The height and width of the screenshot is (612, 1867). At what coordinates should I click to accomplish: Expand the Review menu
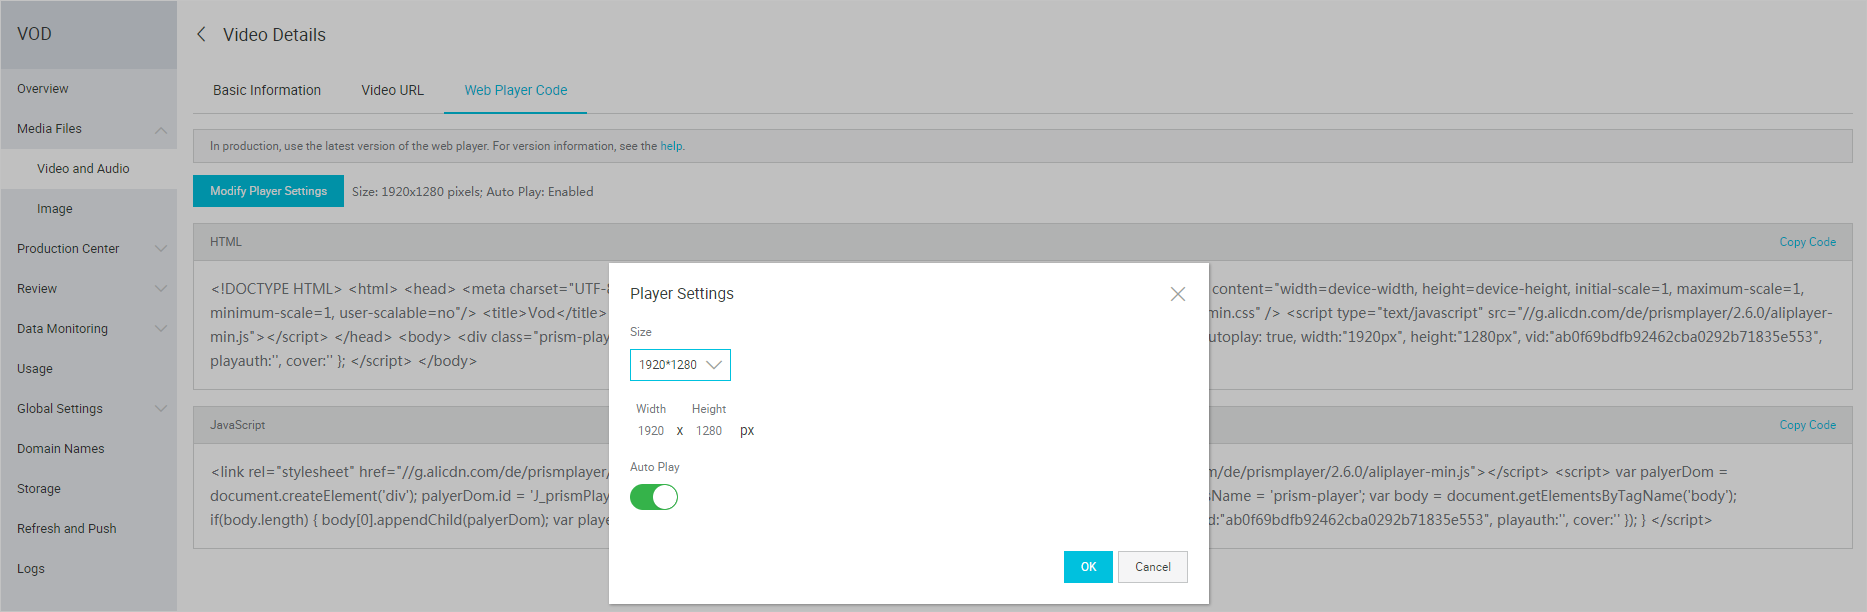click(x=161, y=289)
